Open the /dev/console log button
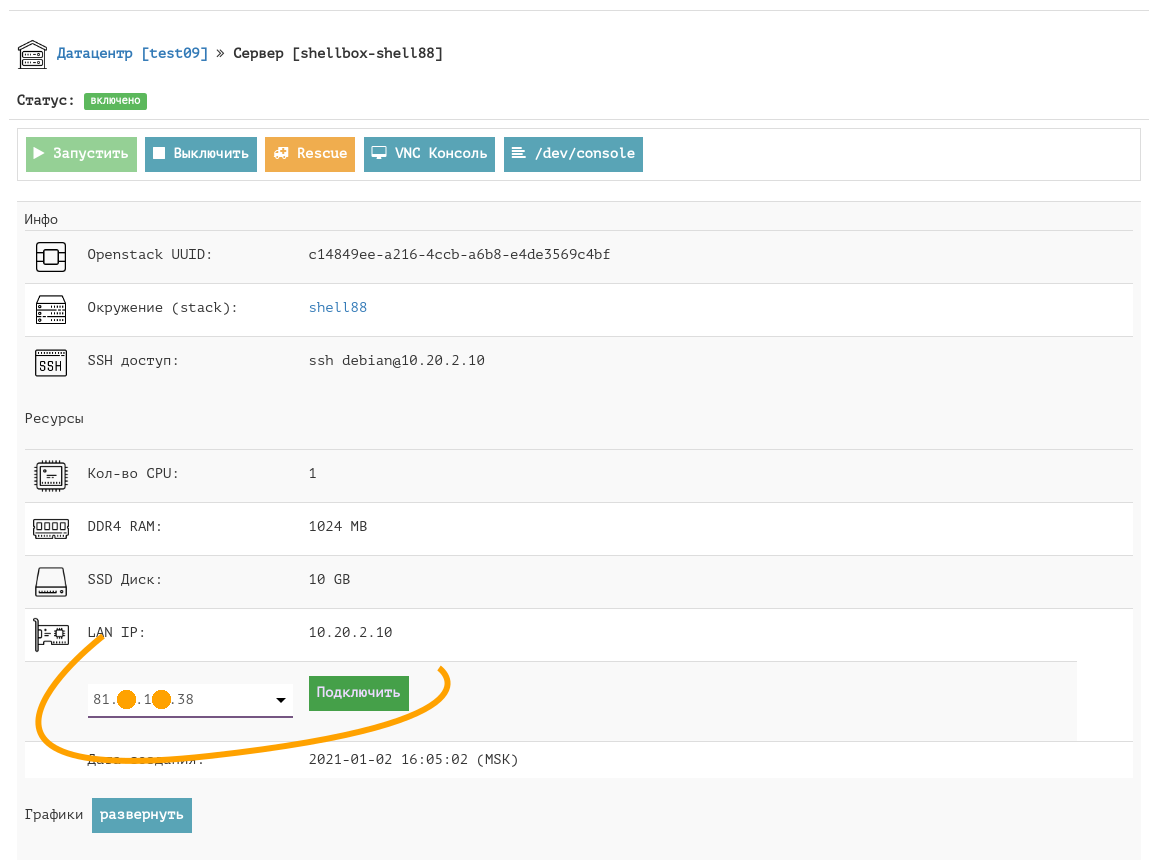 coord(573,154)
